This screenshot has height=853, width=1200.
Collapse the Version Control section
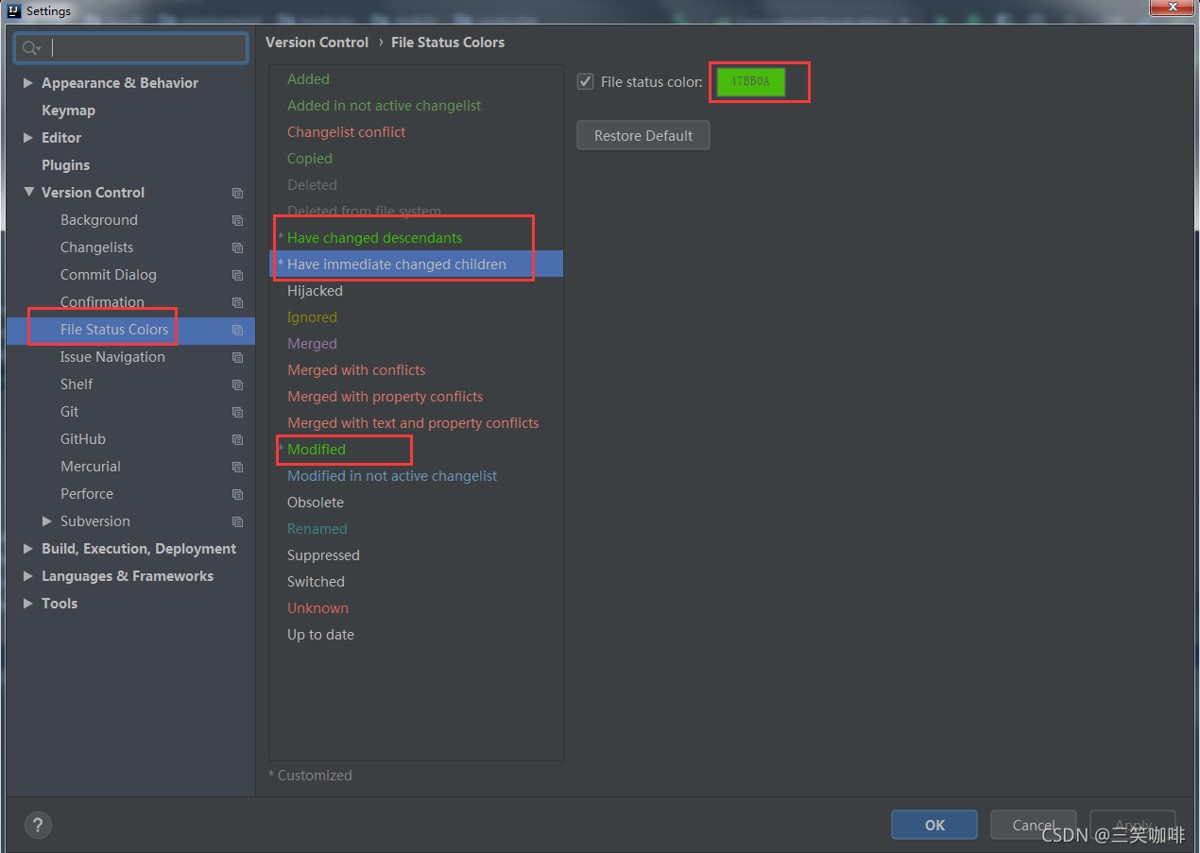[x=28, y=192]
